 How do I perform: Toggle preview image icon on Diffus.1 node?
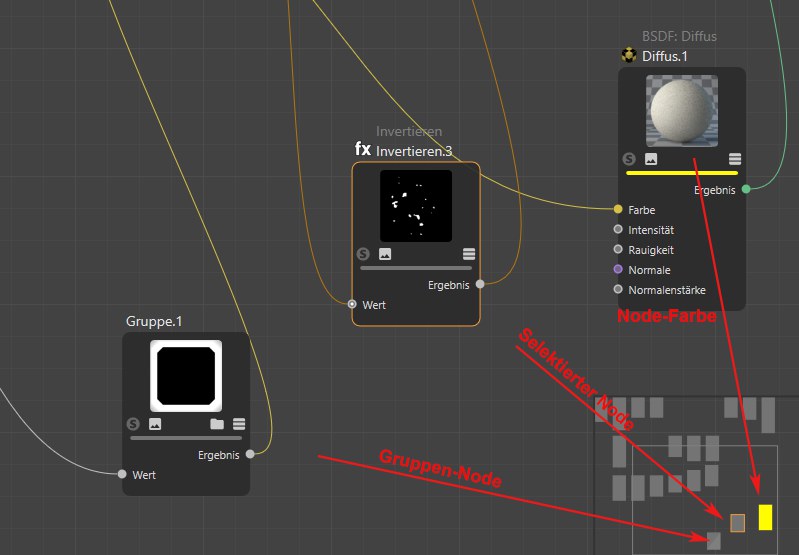click(651, 159)
